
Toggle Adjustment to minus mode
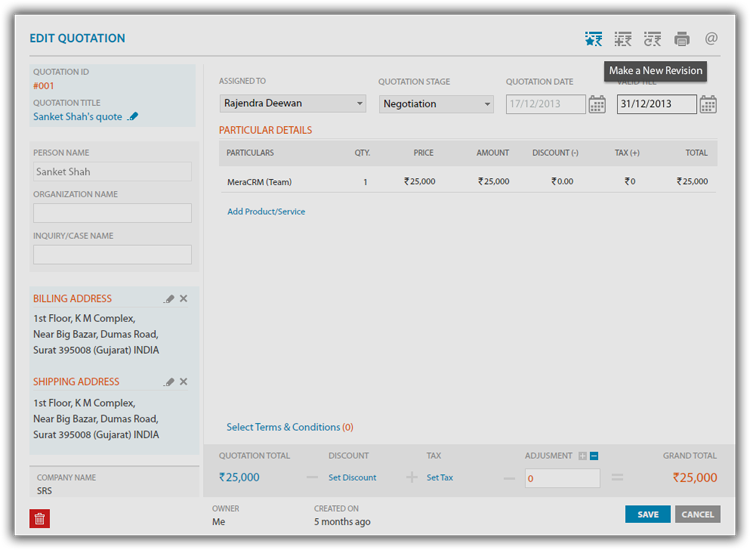594,456
